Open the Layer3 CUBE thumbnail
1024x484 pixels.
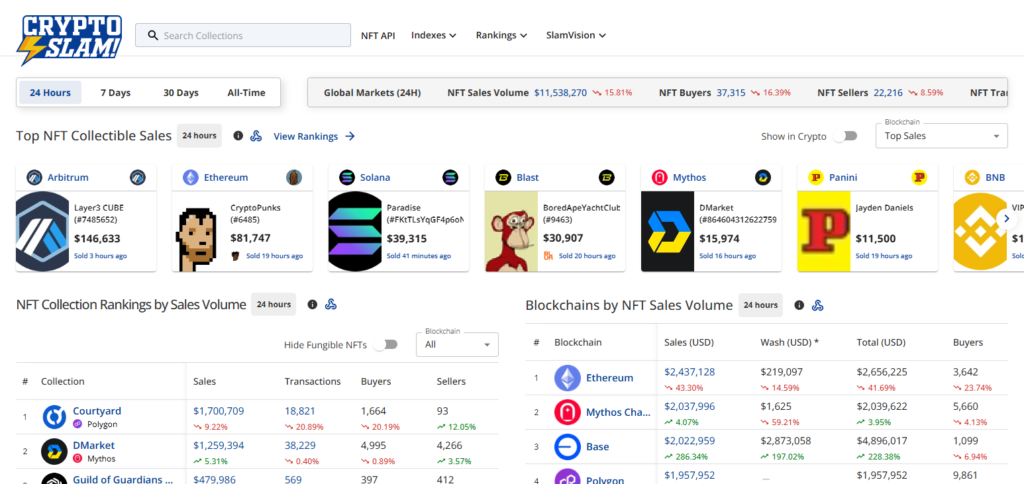point(42,231)
